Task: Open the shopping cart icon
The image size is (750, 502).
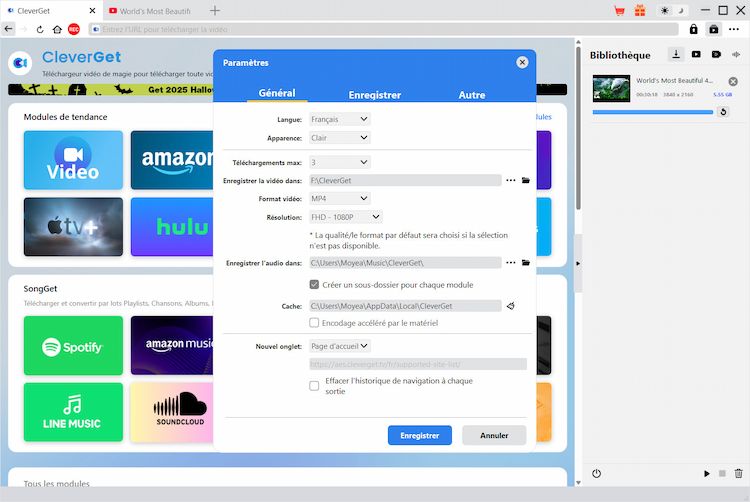Action: tap(619, 11)
